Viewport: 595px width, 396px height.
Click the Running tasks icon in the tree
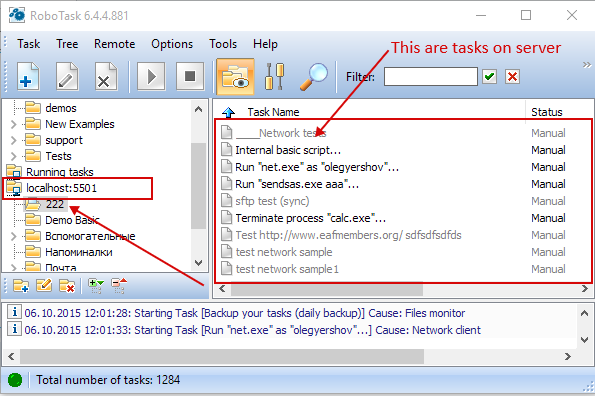(14, 172)
